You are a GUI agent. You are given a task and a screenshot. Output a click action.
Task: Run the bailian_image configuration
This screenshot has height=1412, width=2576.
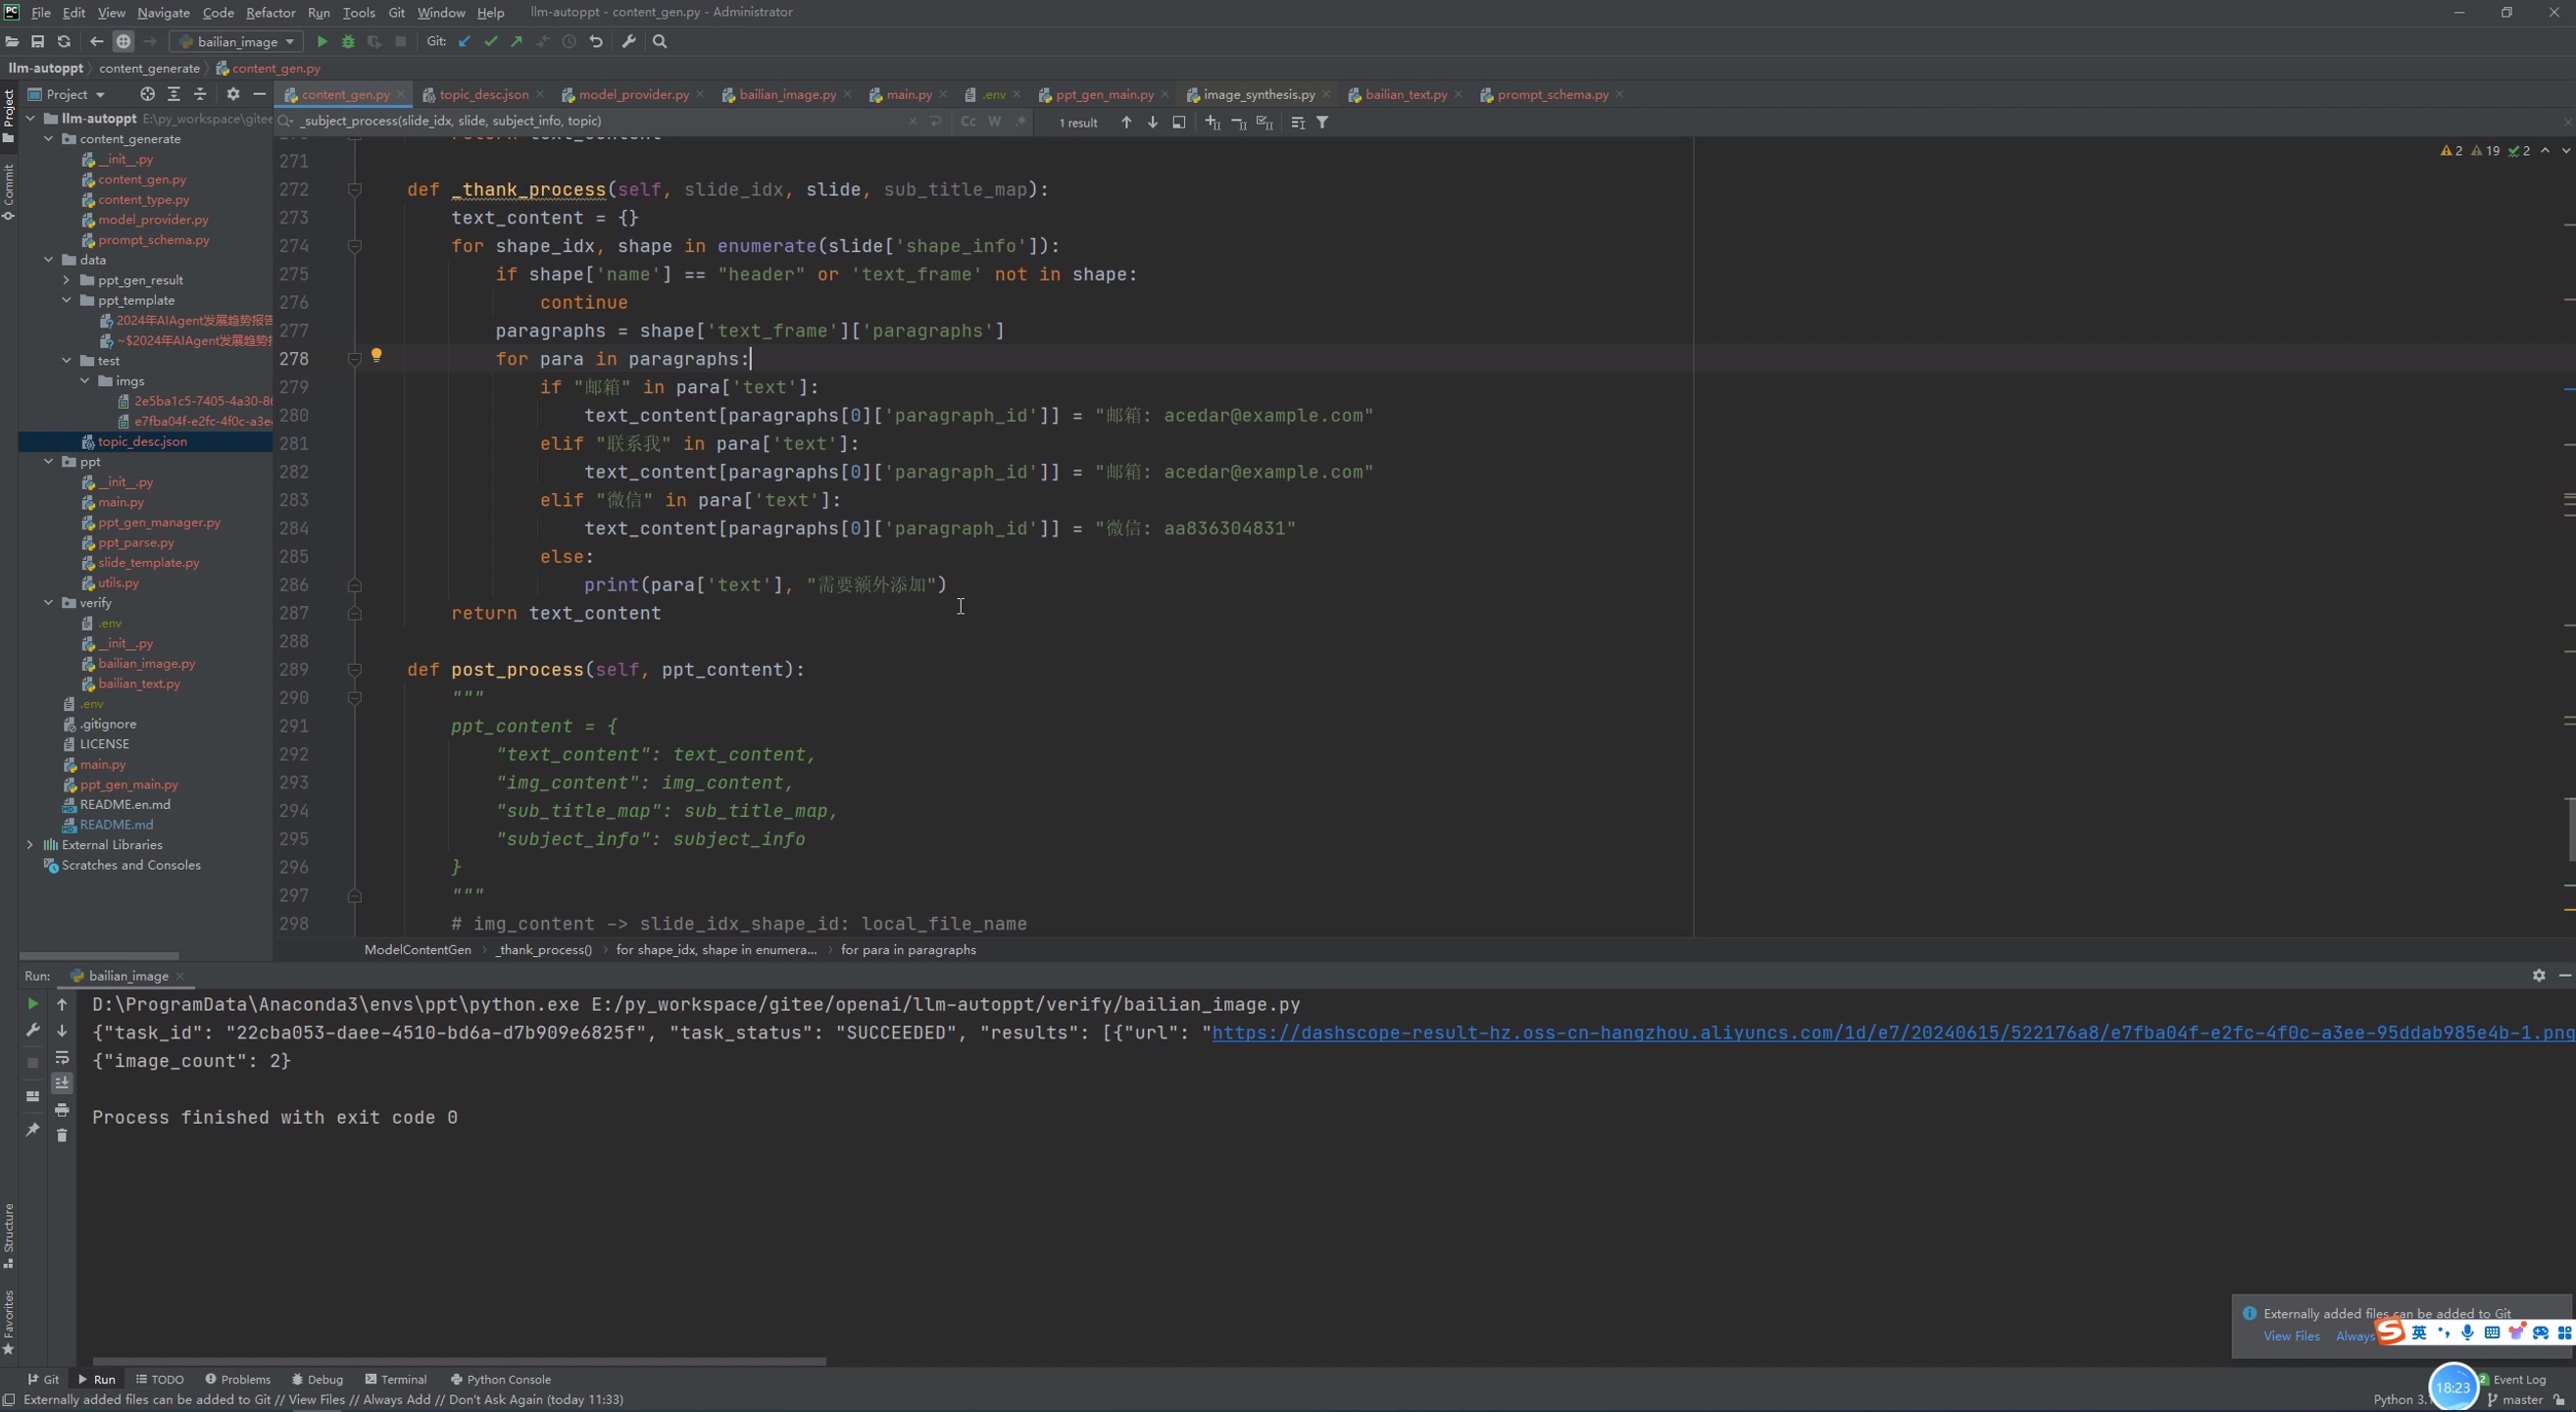click(322, 42)
